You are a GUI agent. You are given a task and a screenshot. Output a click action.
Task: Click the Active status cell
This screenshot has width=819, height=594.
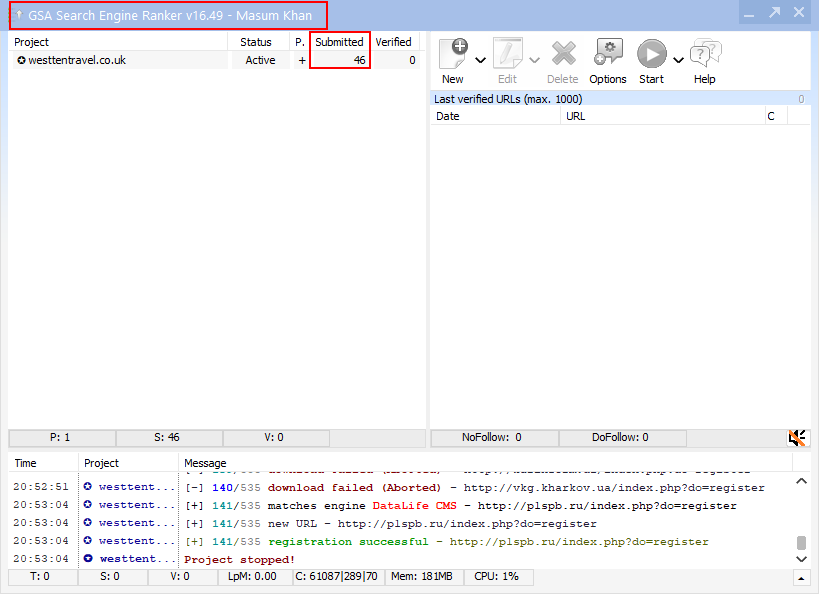click(260, 60)
